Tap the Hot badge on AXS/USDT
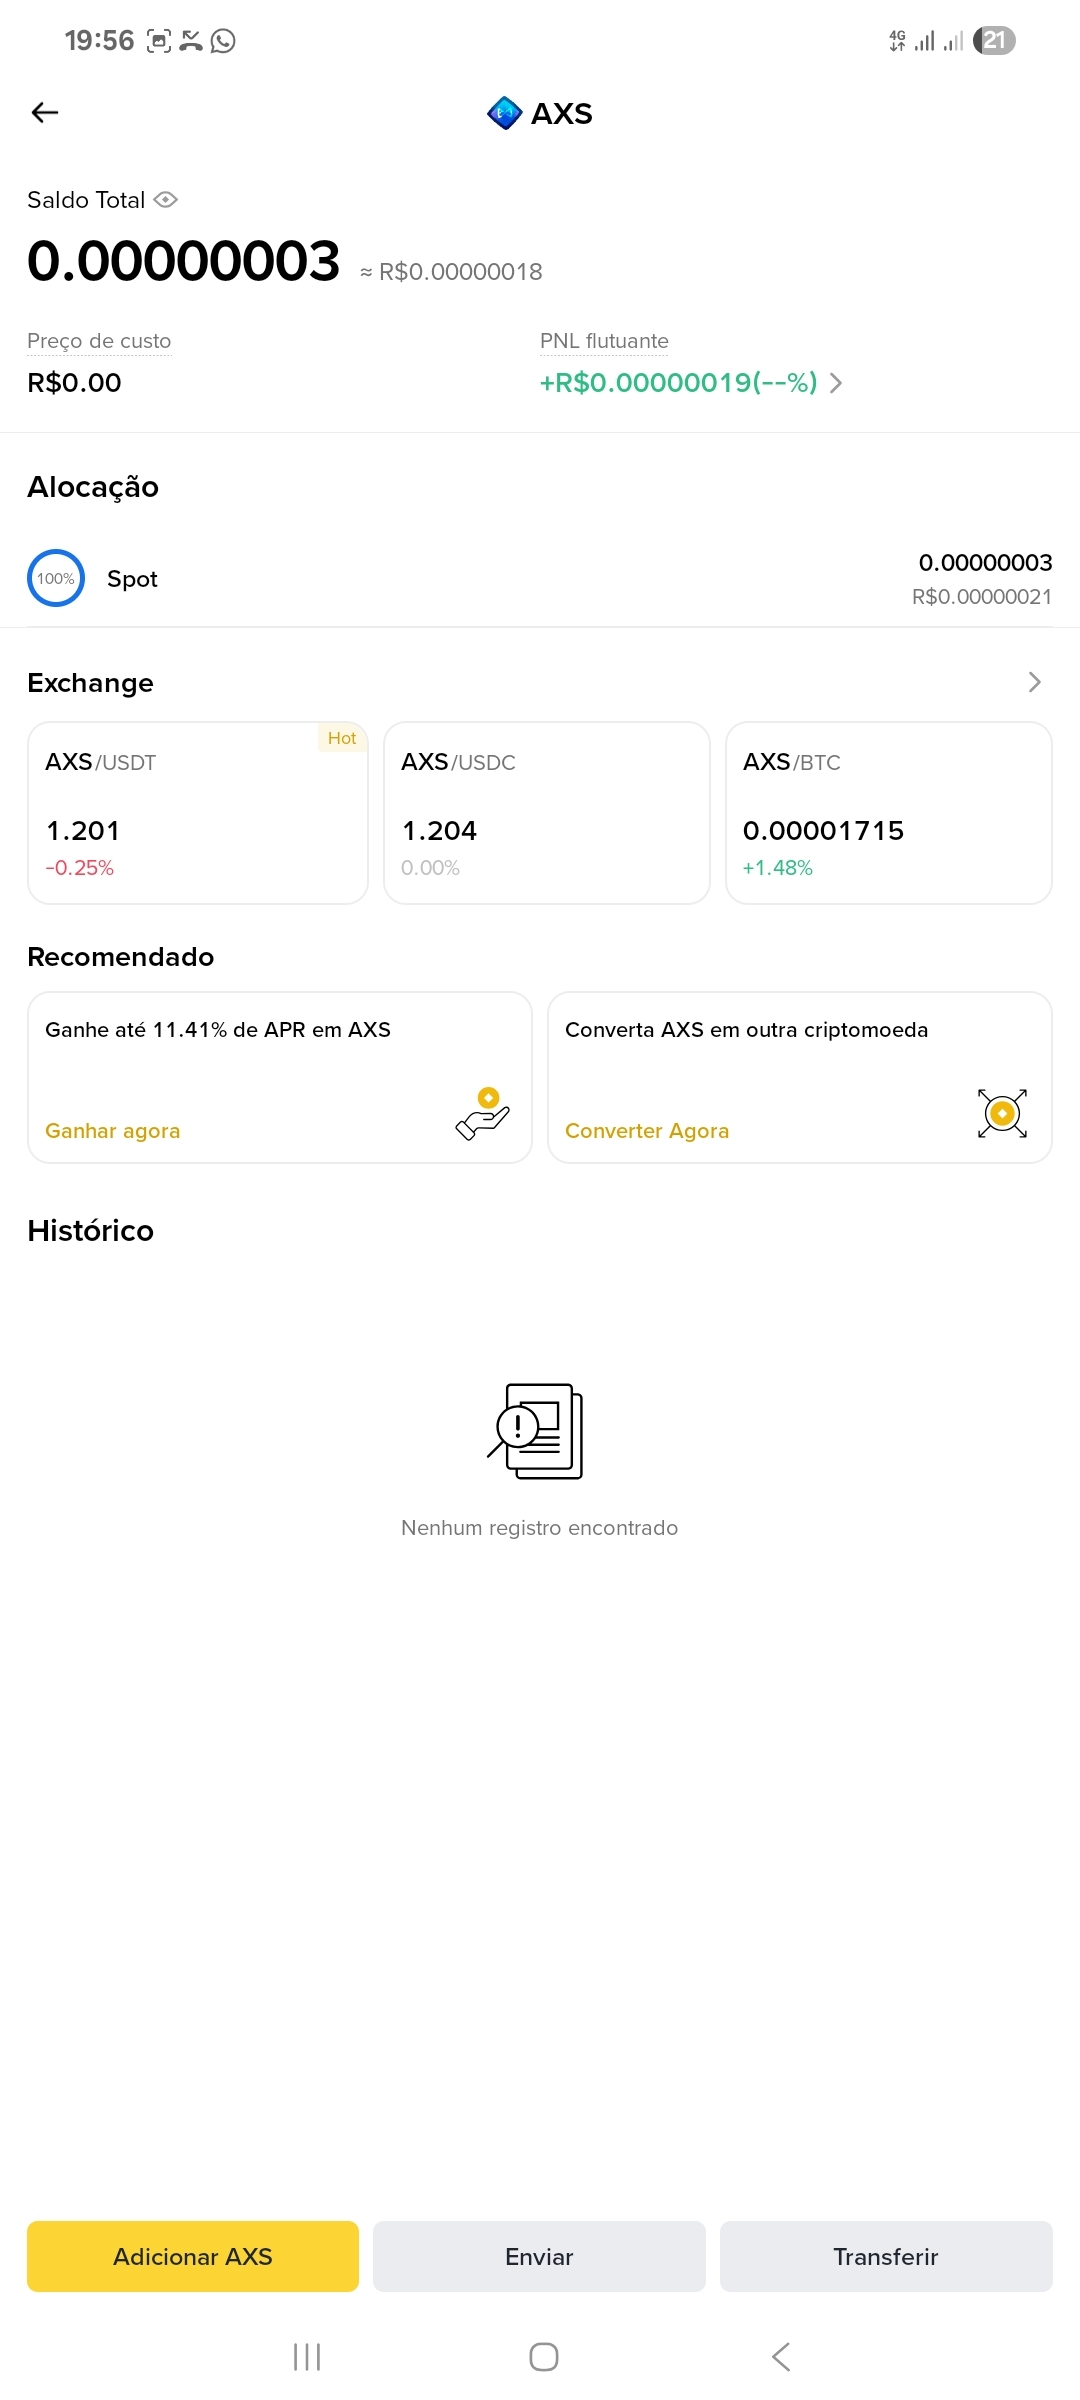 (x=342, y=738)
